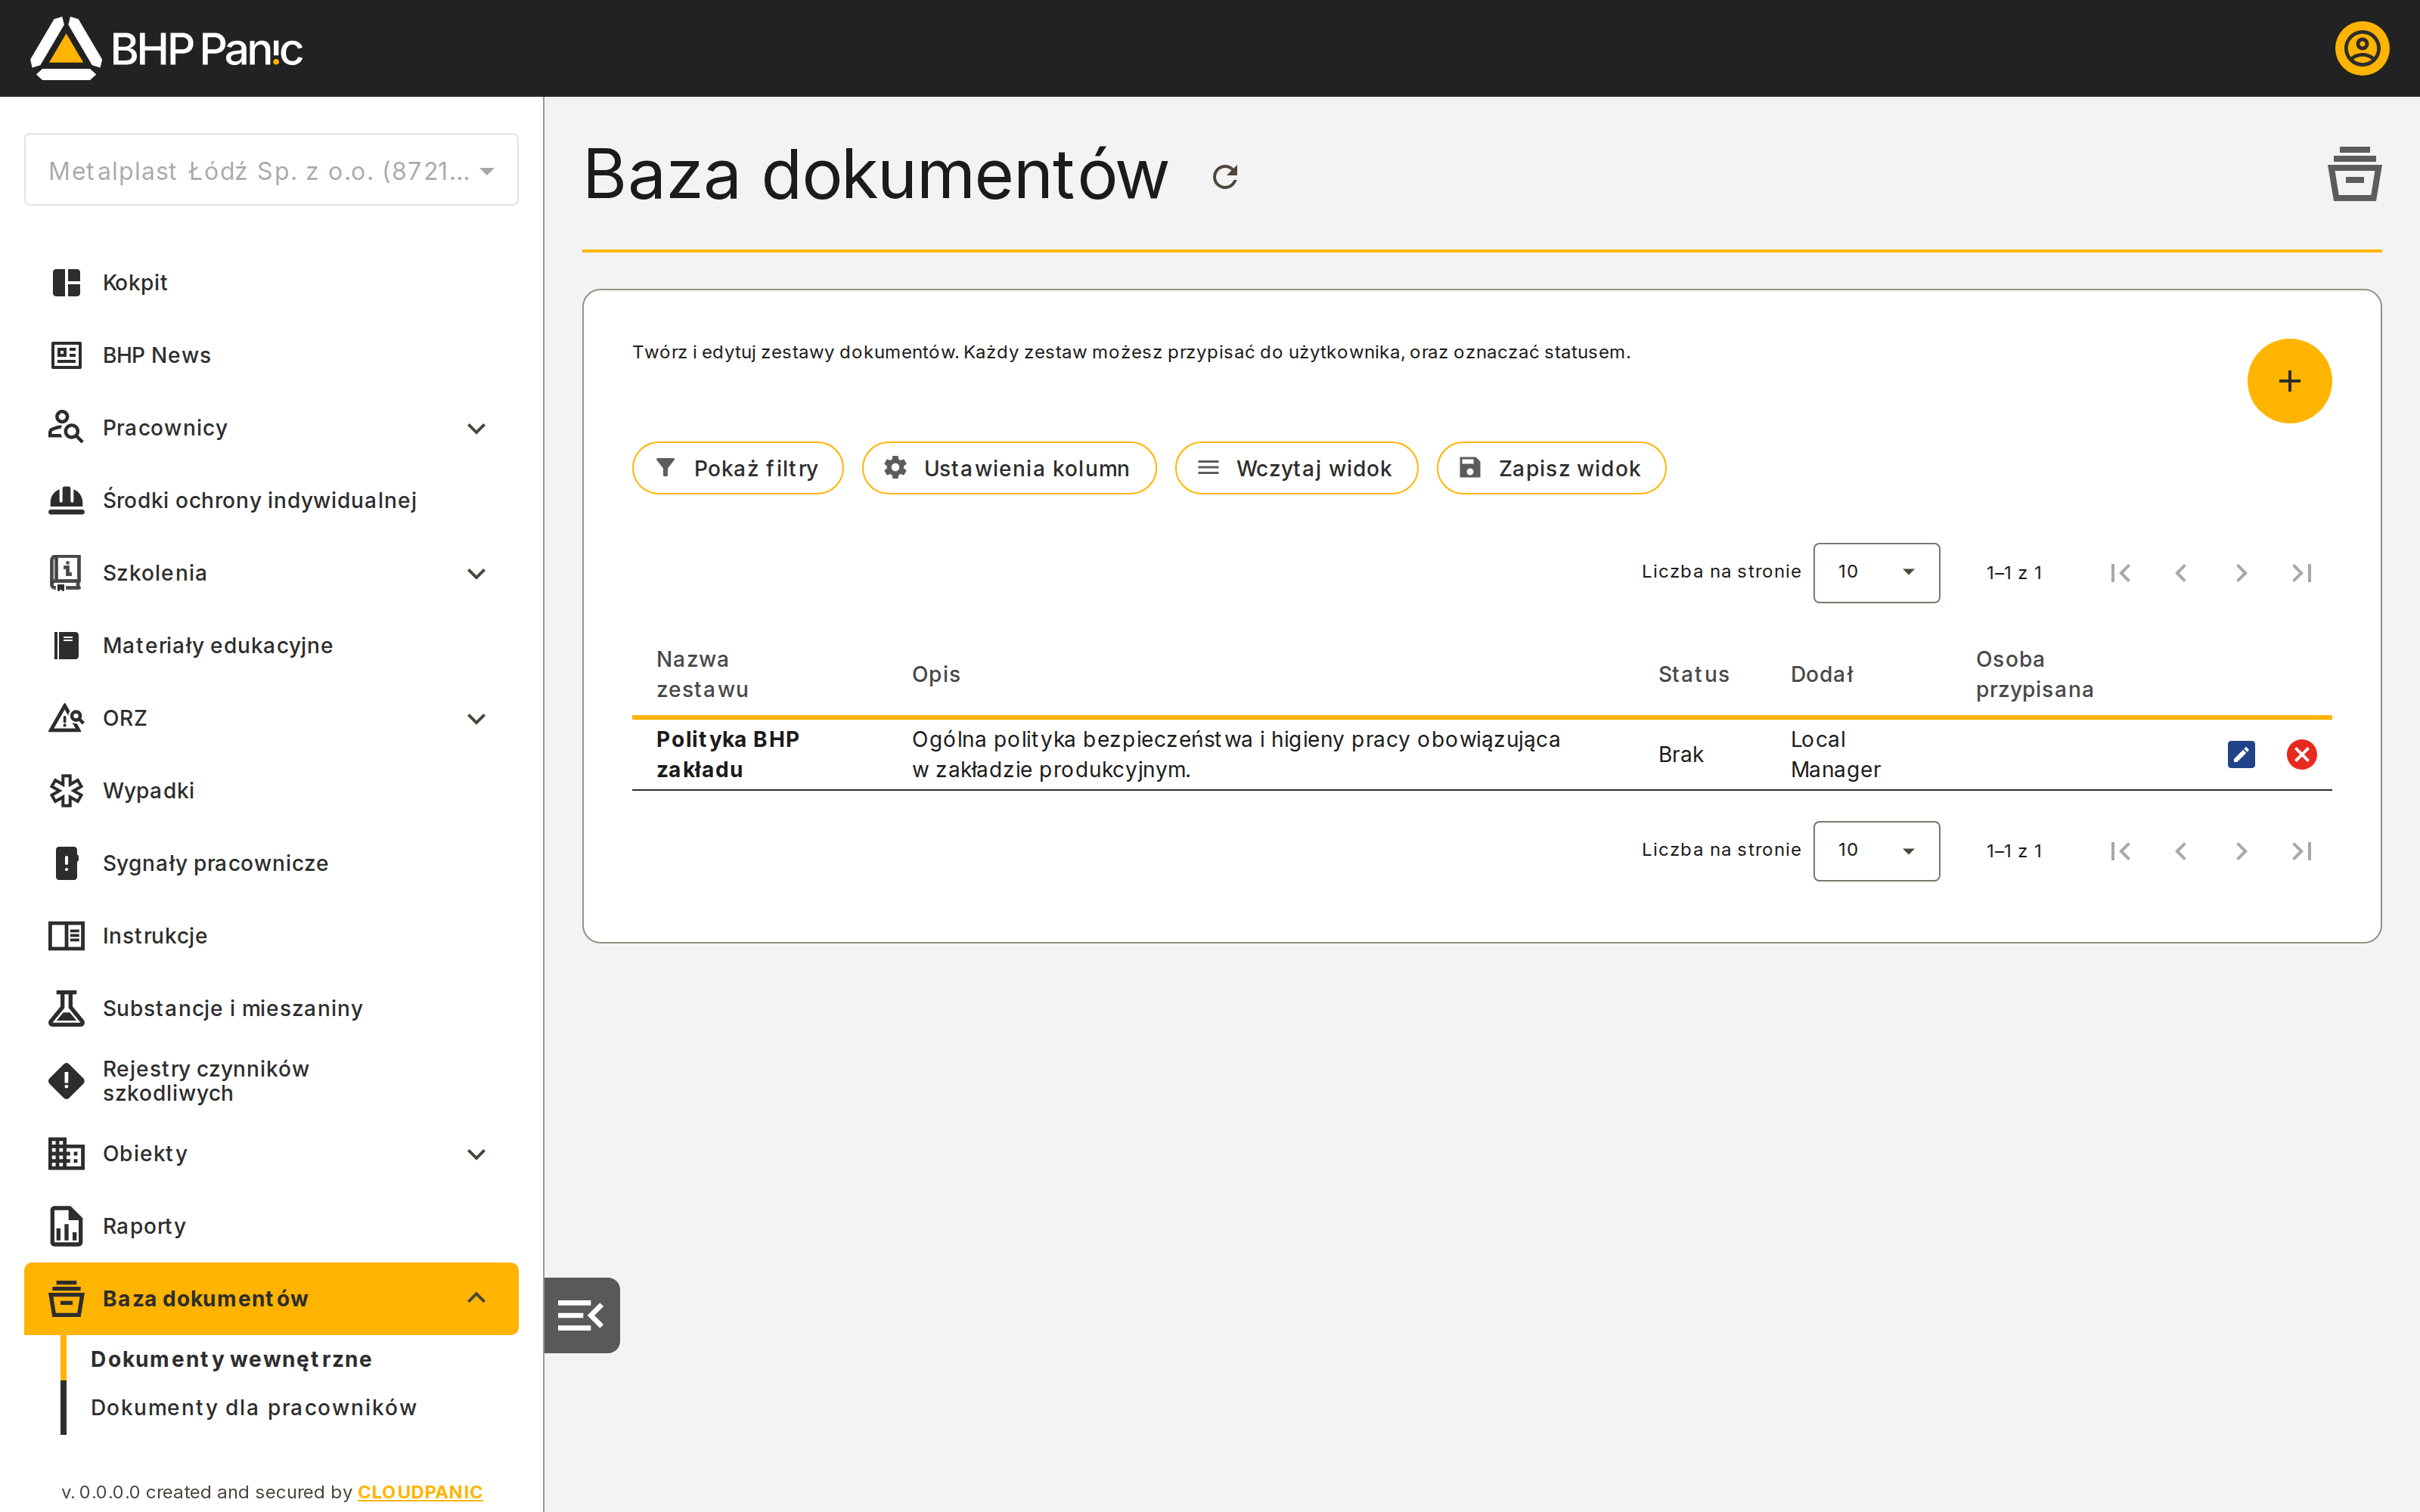
Task: Click the Brak status cell
Action: [1680, 755]
